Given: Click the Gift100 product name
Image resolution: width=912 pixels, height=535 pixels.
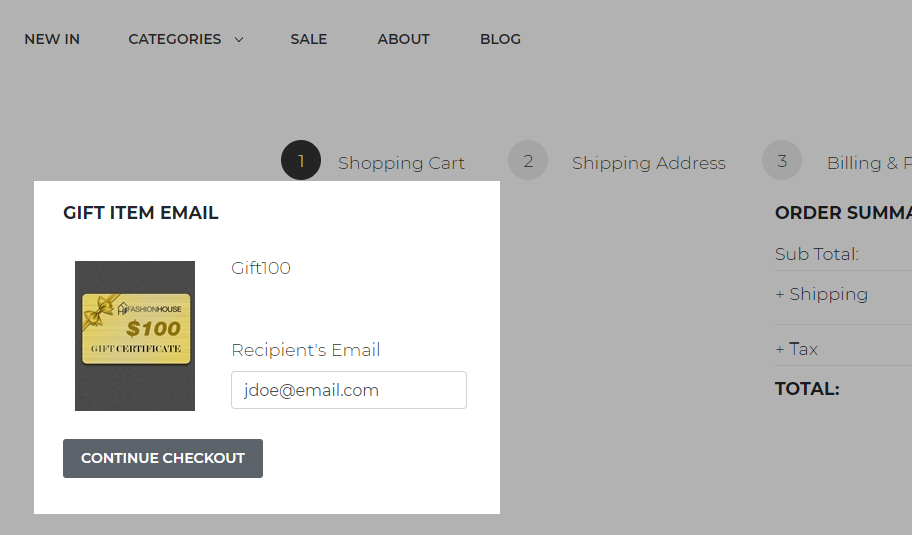Looking at the screenshot, I should [261, 268].
